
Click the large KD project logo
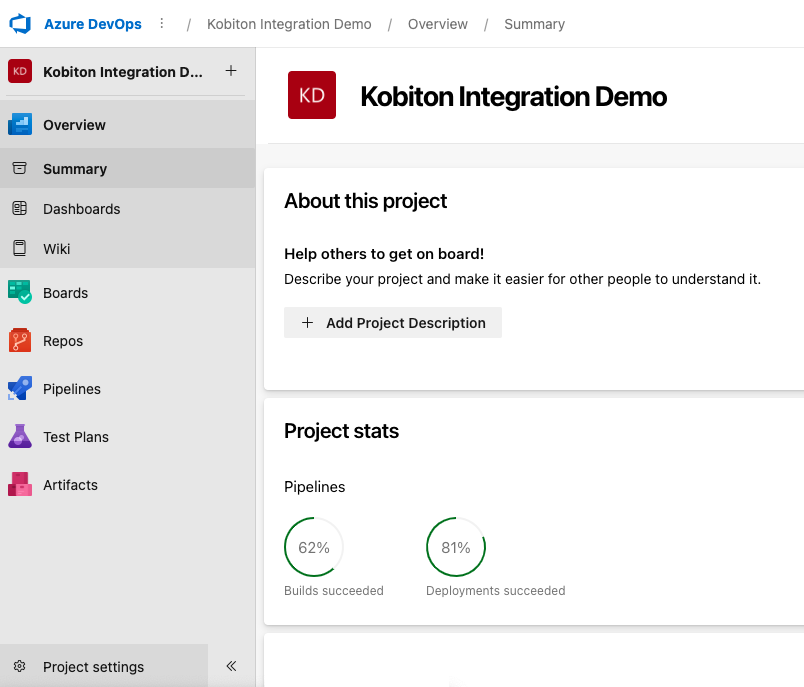coord(312,95)
